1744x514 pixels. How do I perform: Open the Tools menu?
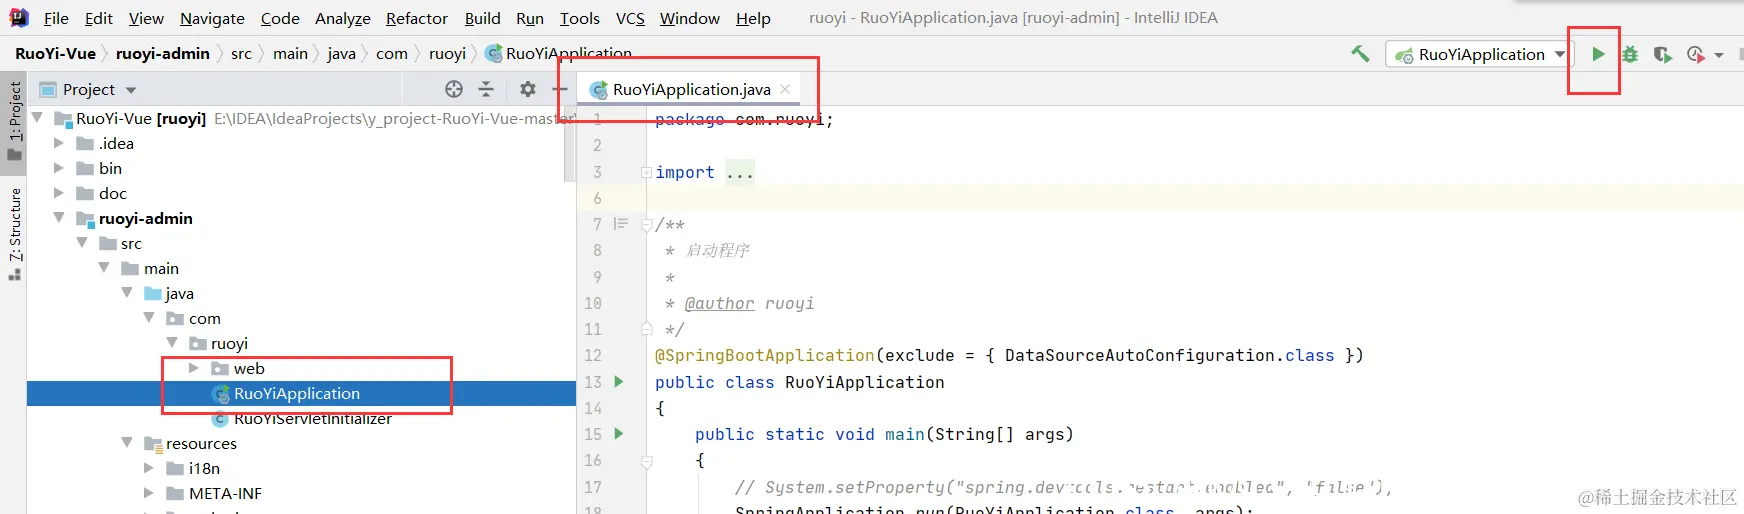pos(580,18)
